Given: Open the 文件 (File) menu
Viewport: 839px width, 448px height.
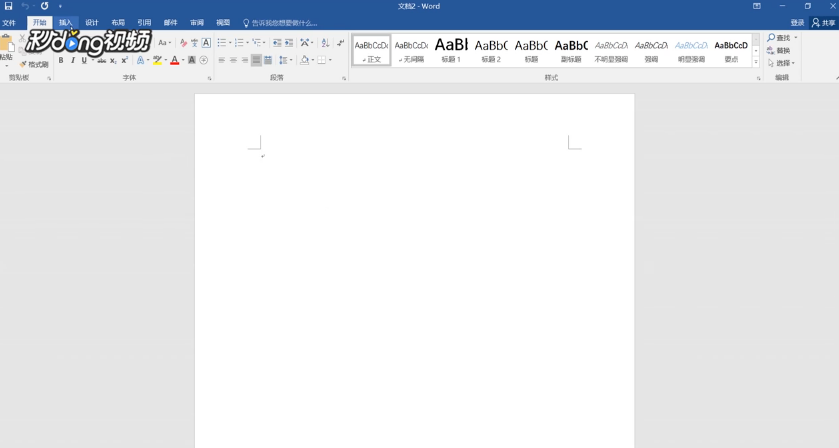Looking at the screenshot, I should coord(9,22).
